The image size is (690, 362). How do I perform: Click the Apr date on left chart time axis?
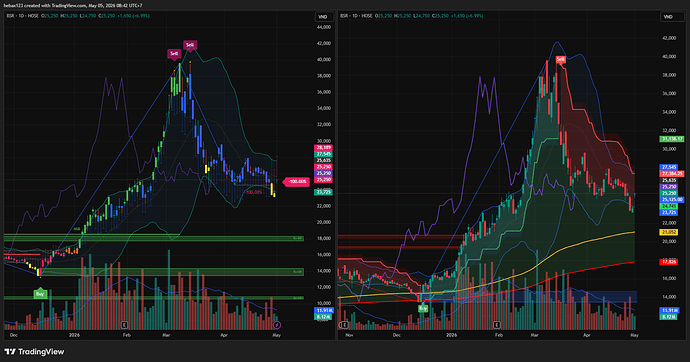click(224, 335)
